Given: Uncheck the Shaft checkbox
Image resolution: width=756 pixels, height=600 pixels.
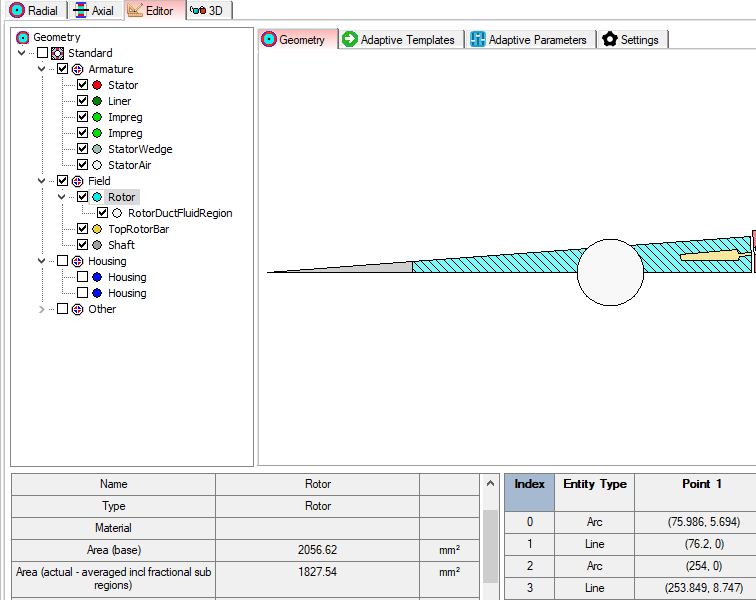Looking at the screenshot, I should tap(82, 245).
